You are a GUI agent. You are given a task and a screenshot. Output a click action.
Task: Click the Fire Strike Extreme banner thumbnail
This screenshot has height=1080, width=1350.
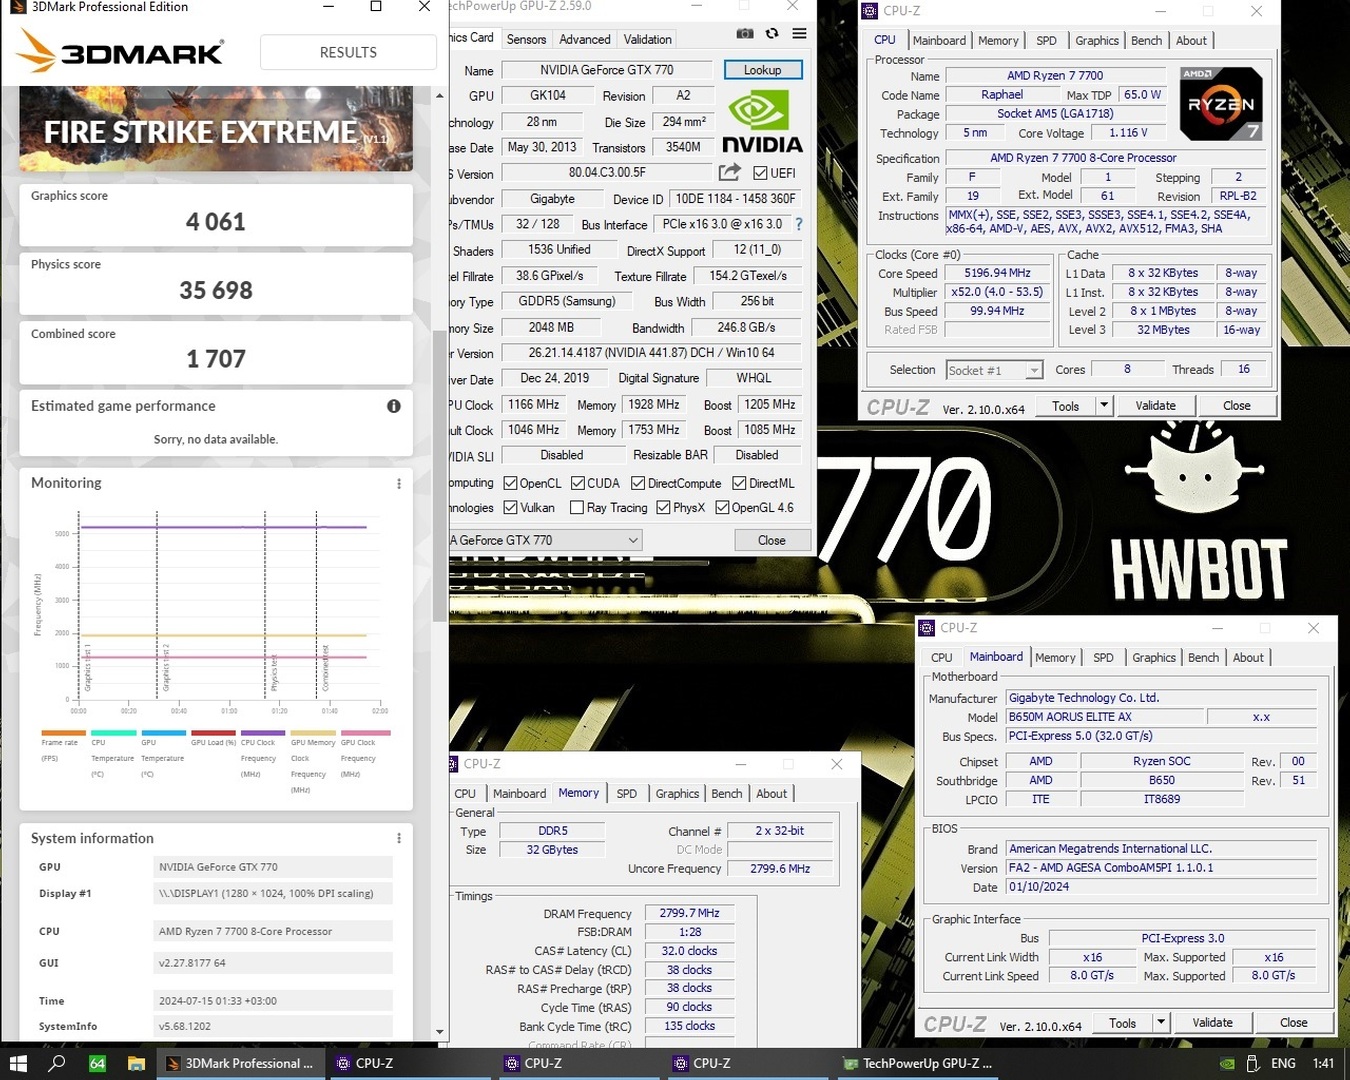(x=216, y=128)
